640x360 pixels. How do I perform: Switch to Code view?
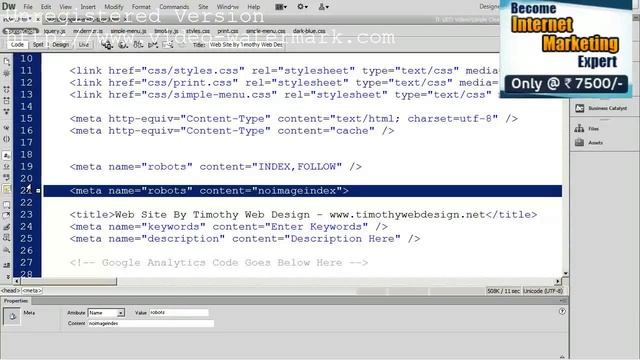coord(17,44)
